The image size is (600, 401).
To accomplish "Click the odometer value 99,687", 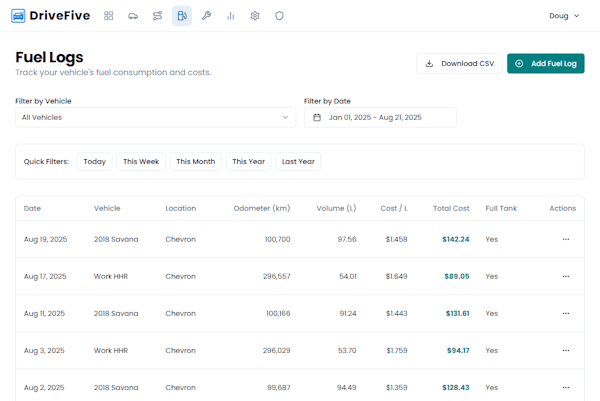I will pyautogui.click(x=279, y=388).
